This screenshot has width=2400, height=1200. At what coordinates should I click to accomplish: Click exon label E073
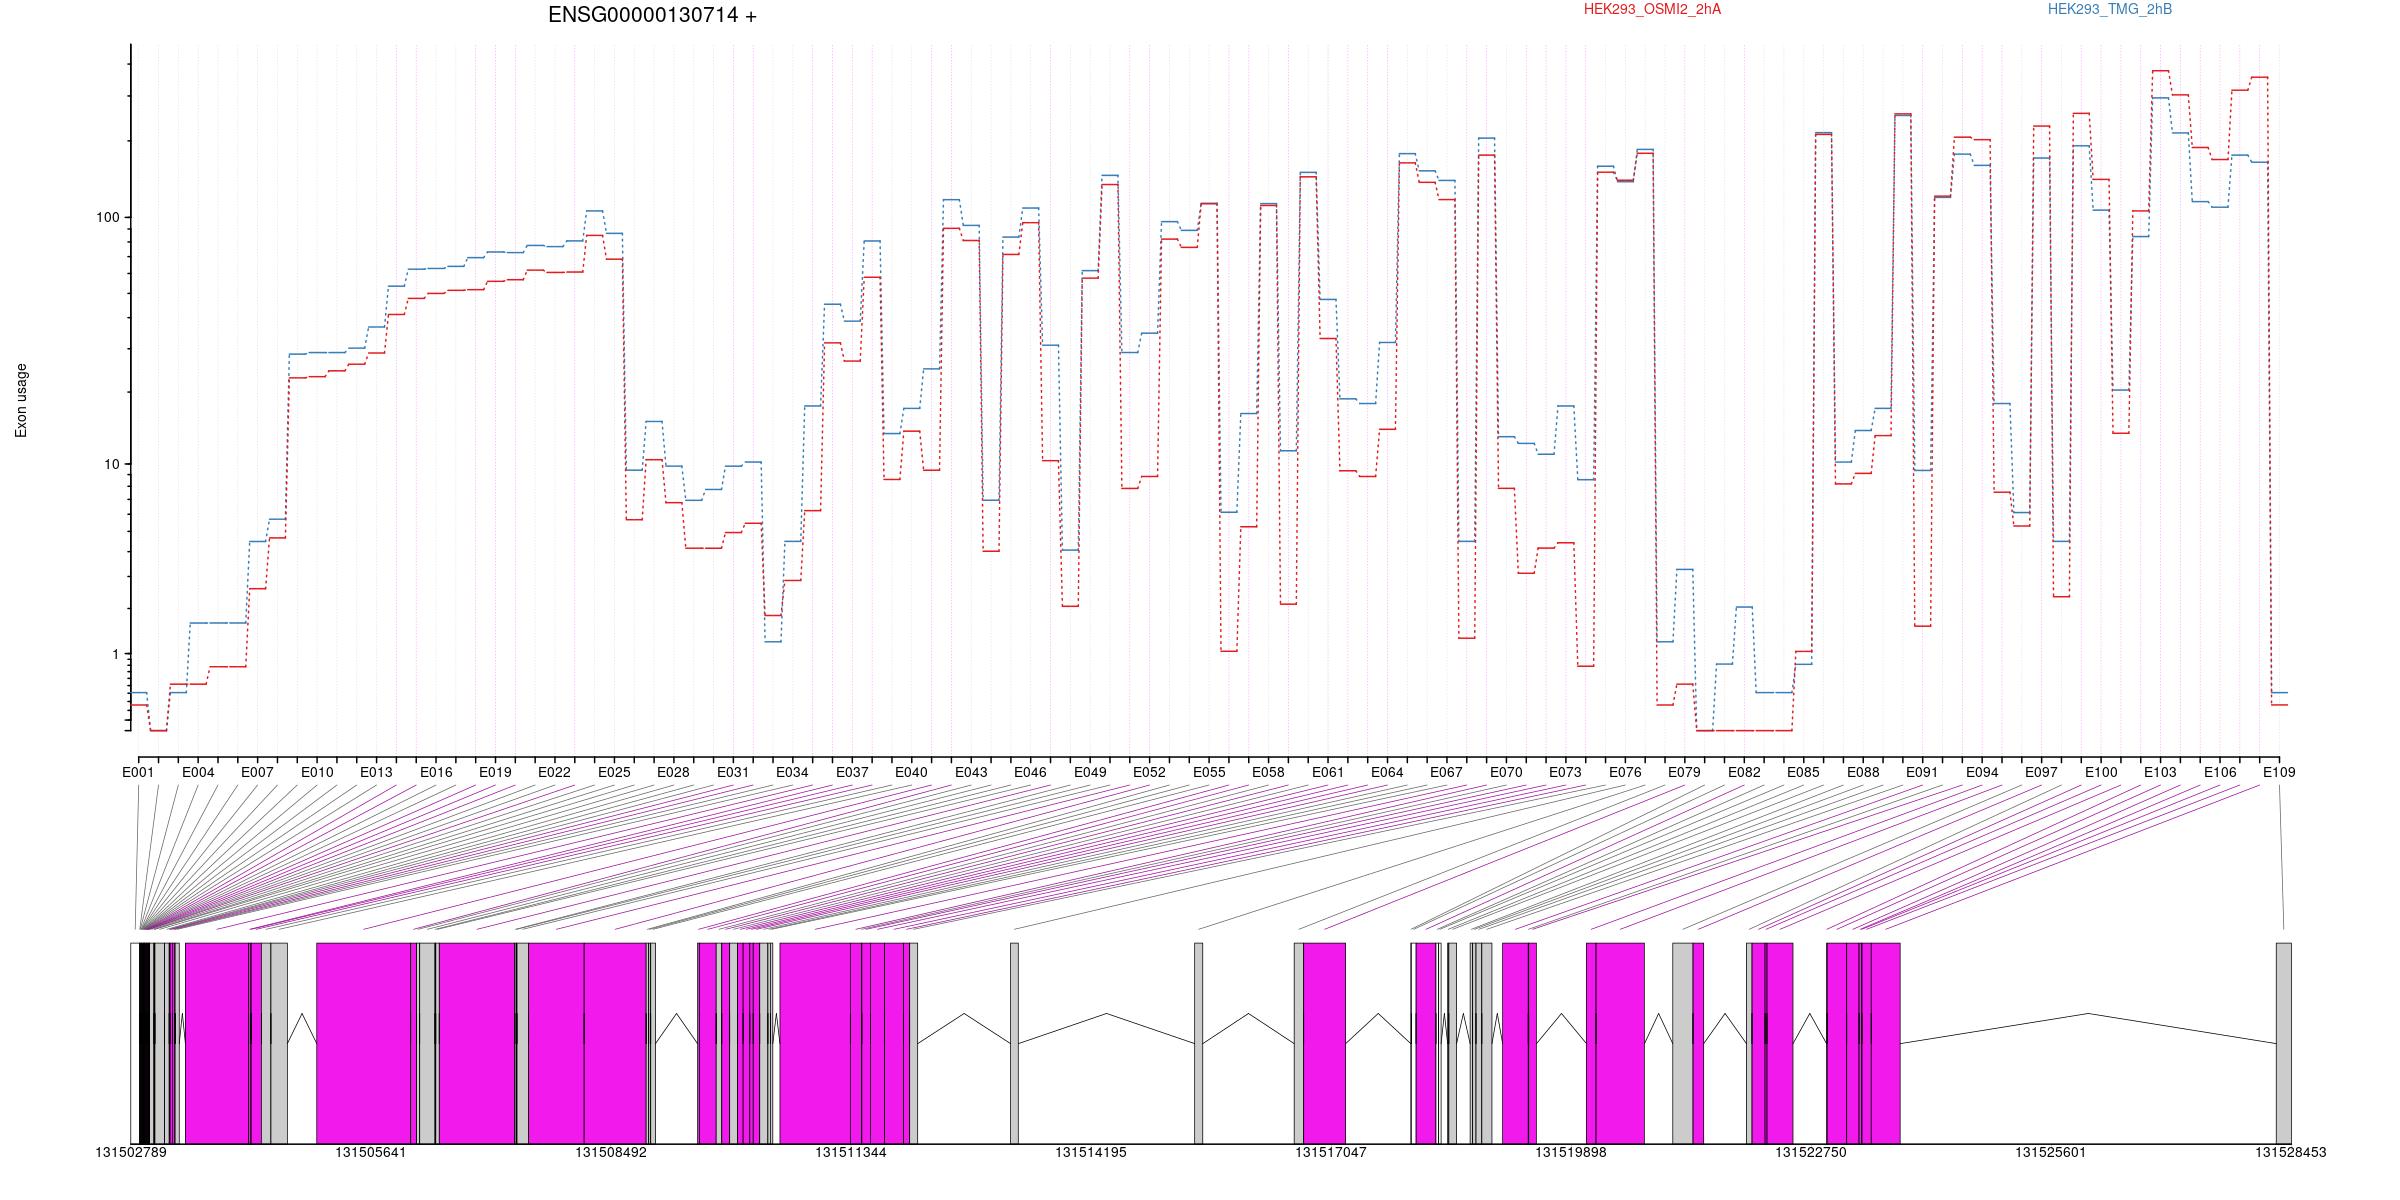point(1565,772)
